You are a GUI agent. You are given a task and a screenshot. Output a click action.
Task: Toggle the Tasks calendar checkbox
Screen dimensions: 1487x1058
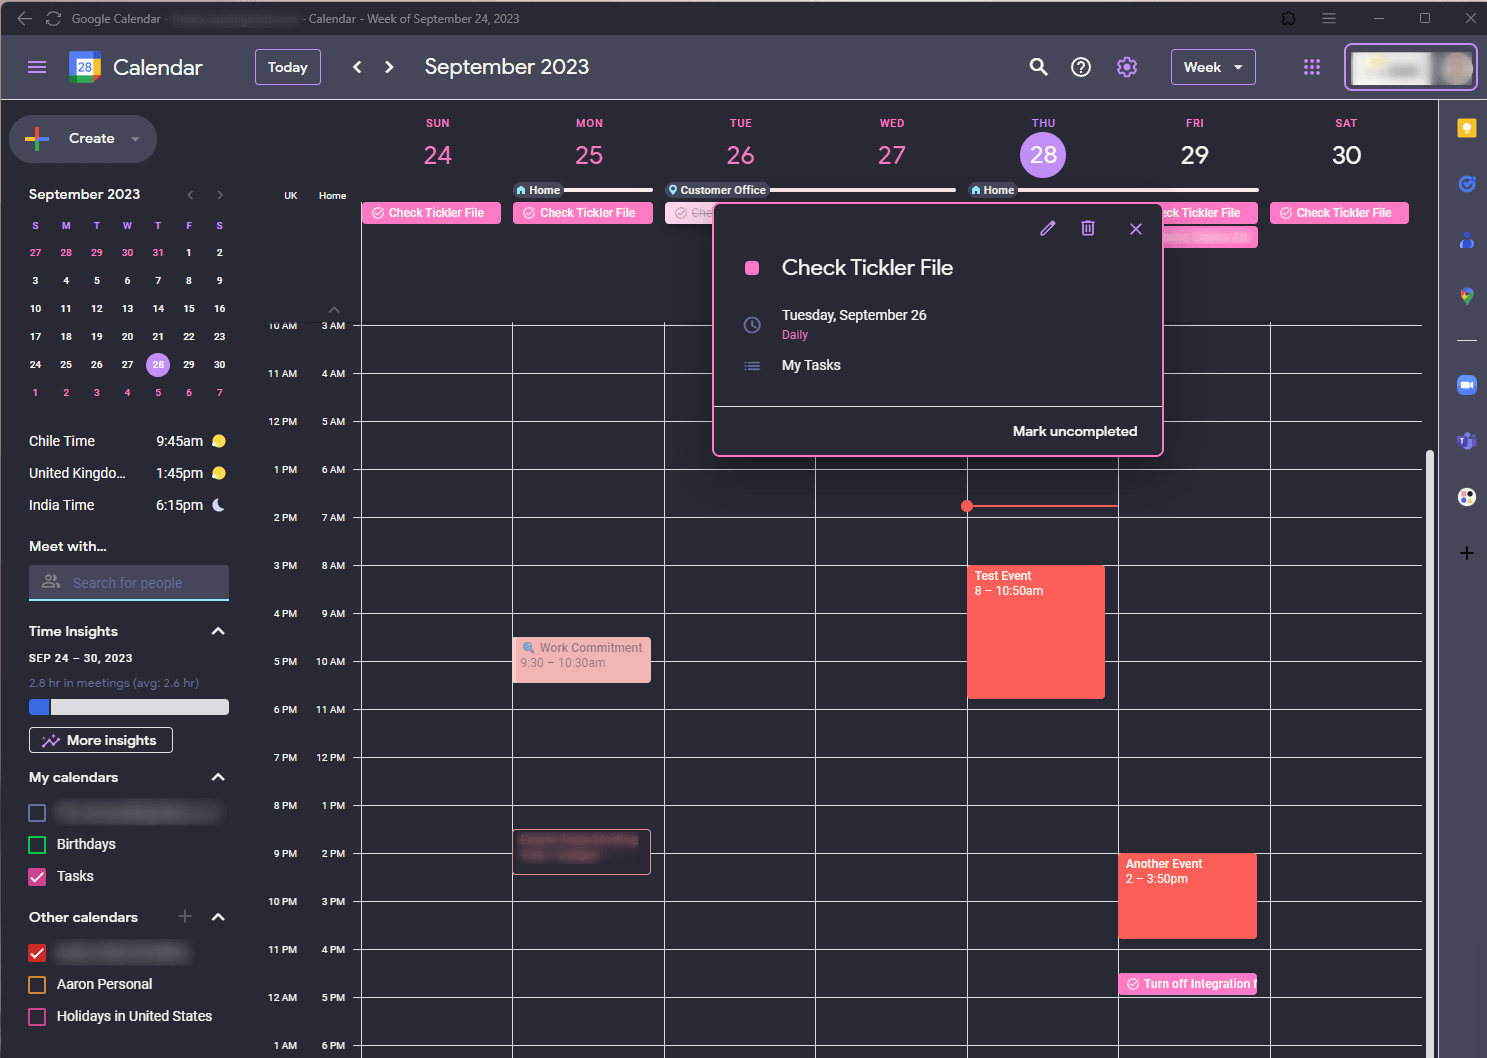pos(37,877)
